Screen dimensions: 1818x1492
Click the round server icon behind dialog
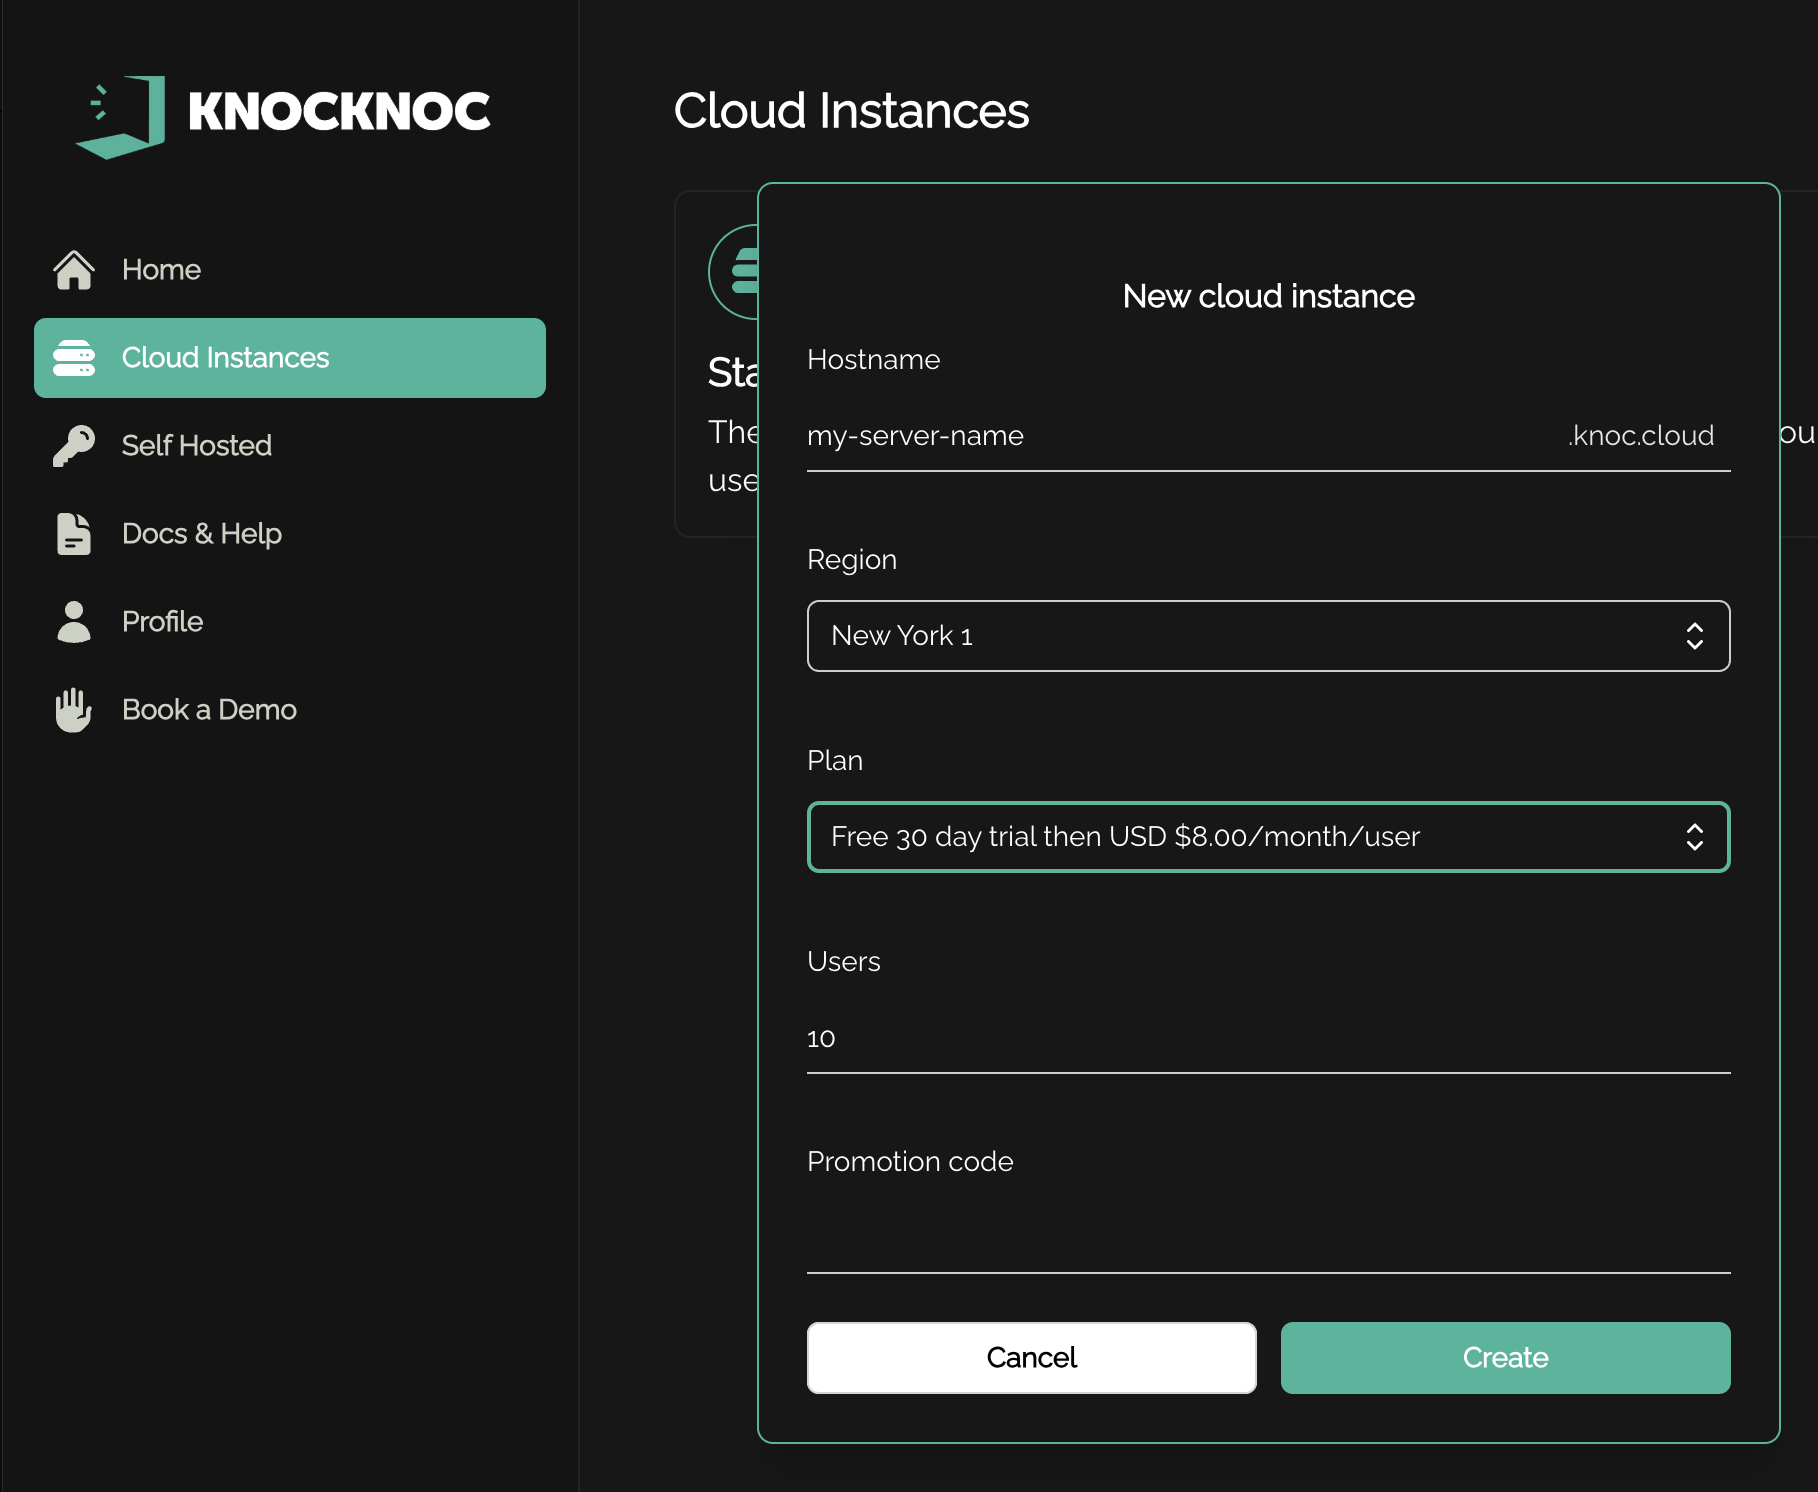(x=735, y=272)
